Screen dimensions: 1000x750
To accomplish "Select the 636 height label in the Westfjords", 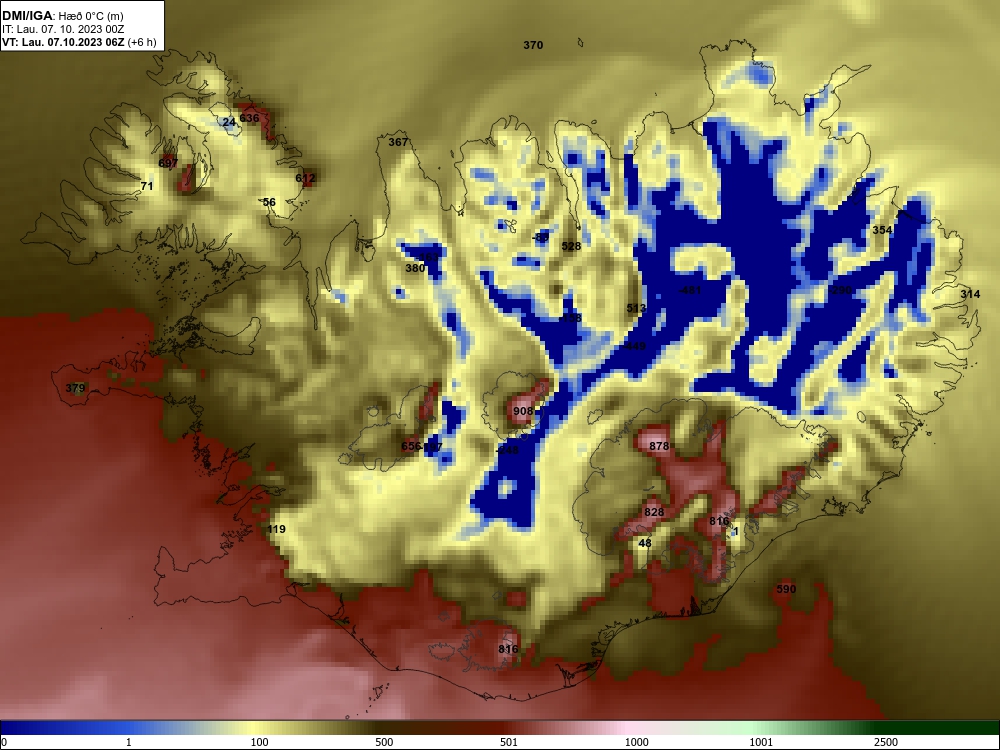I will (249, 118).
